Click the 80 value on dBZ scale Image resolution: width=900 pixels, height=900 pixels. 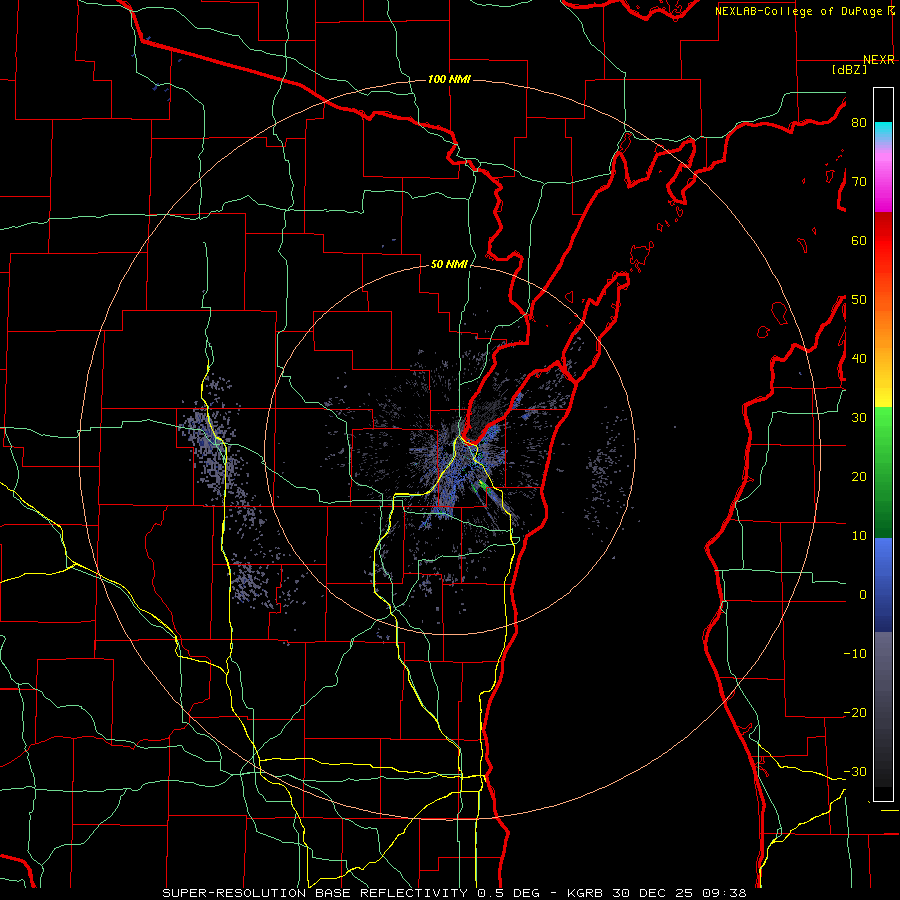click(x=859, y=123)
